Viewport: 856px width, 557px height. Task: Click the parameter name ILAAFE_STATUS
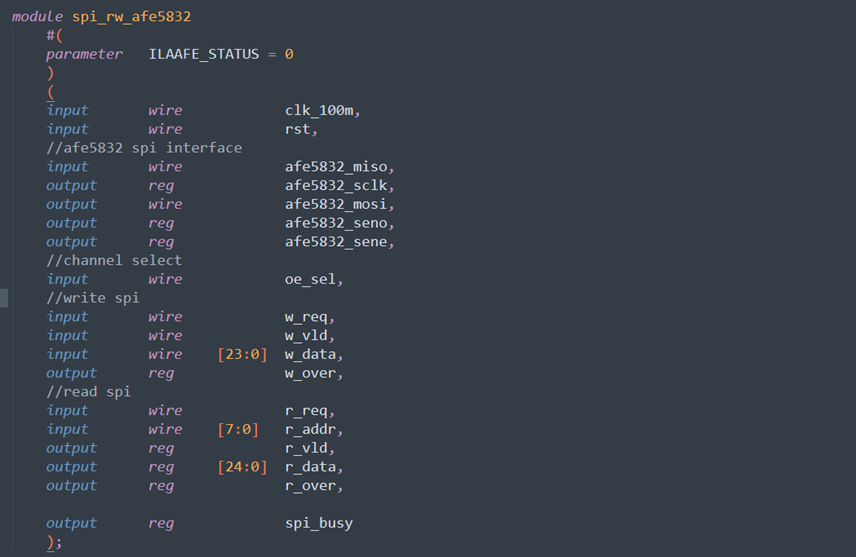pyautogui.click(x=204, y=54)
